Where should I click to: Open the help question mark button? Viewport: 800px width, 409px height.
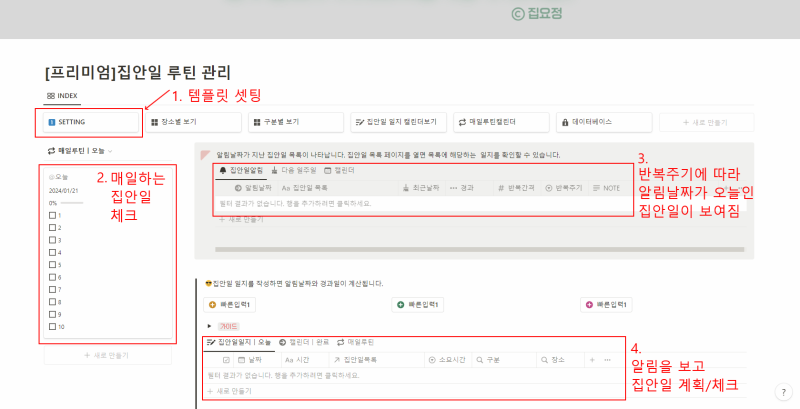783,392
